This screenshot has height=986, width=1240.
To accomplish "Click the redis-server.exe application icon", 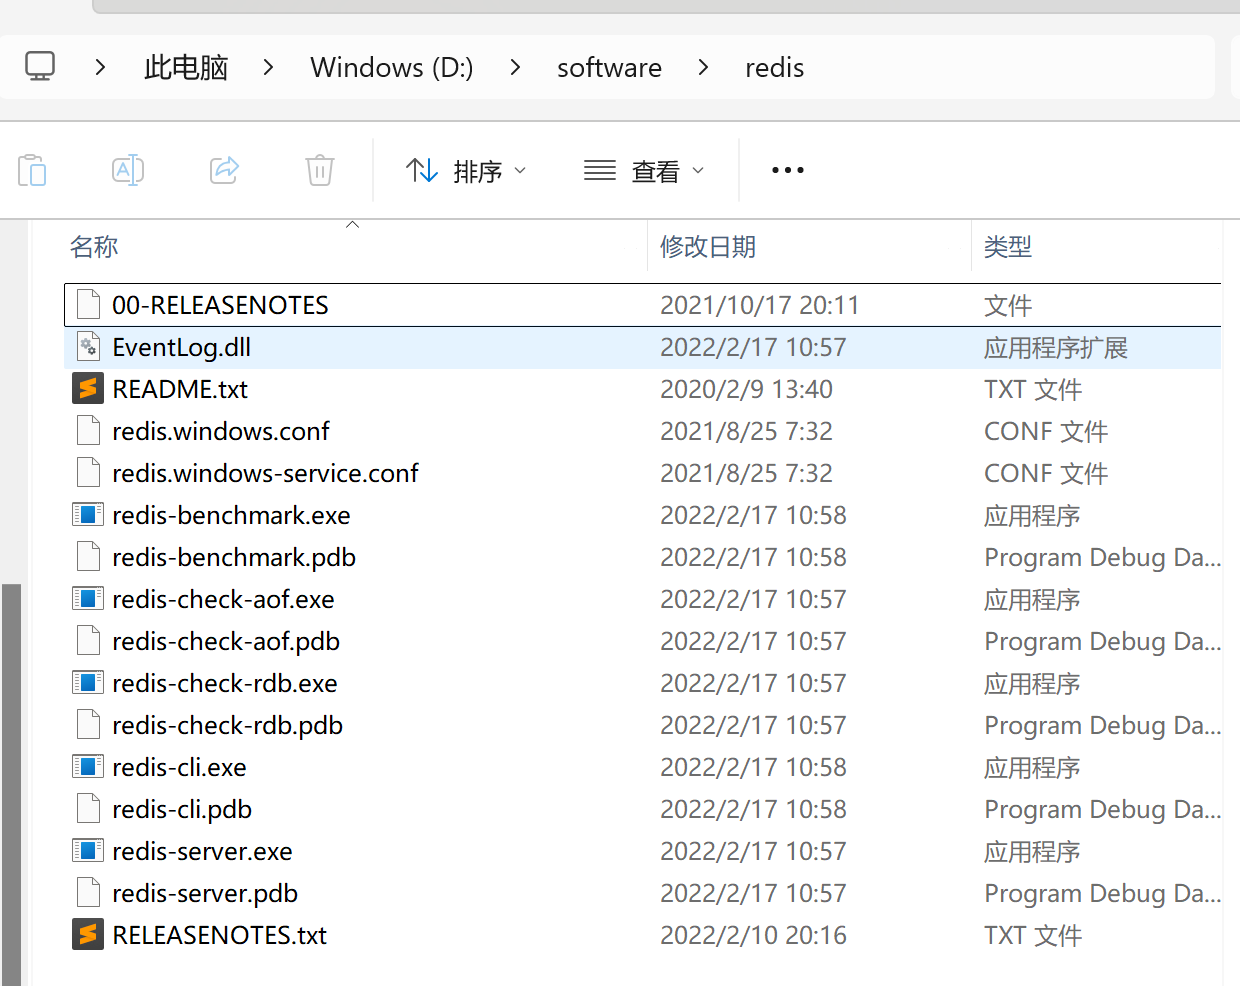I will 88,851.
